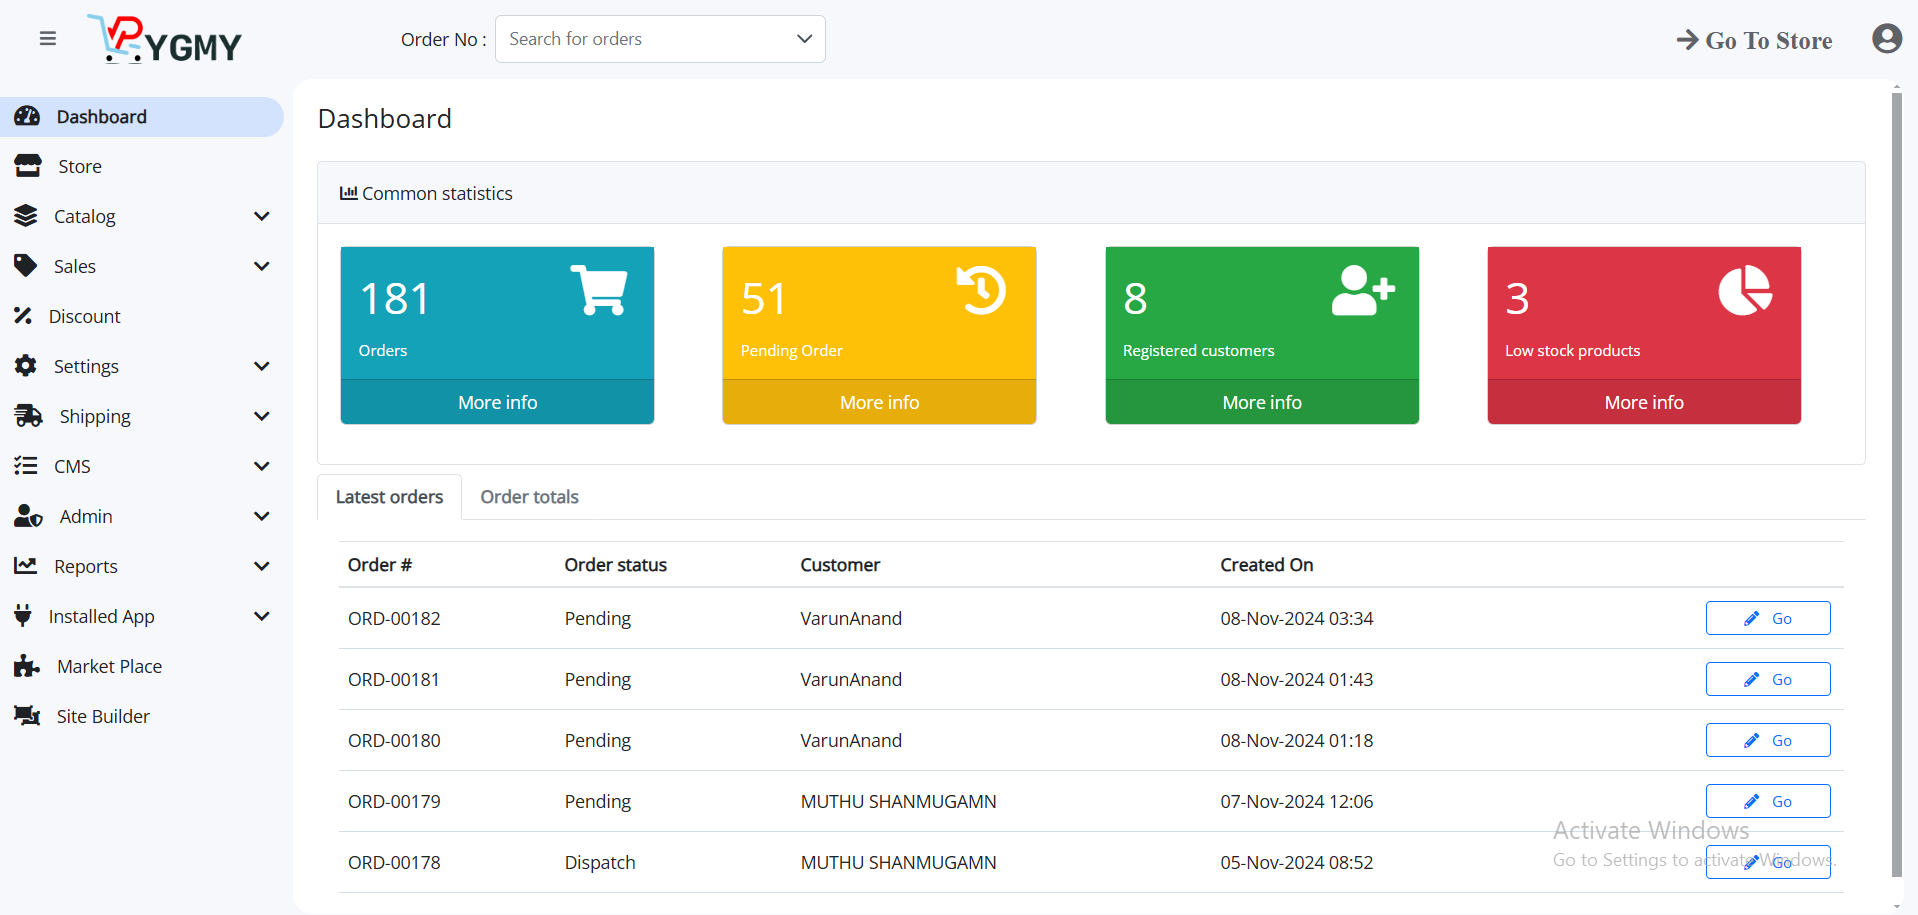Click the shopping cart icon on Orders card
The width and height of the screenshot is (1918, 915).
[x=598, y=290]
